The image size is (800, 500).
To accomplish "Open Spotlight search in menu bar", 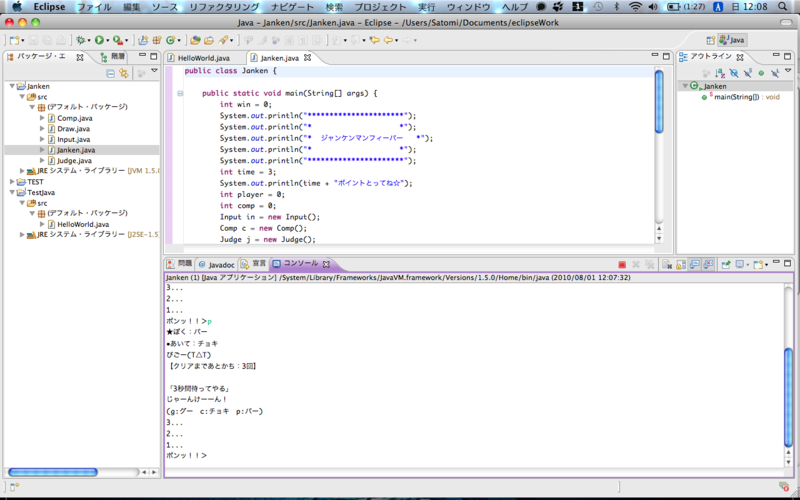I will tap(783, 7).
